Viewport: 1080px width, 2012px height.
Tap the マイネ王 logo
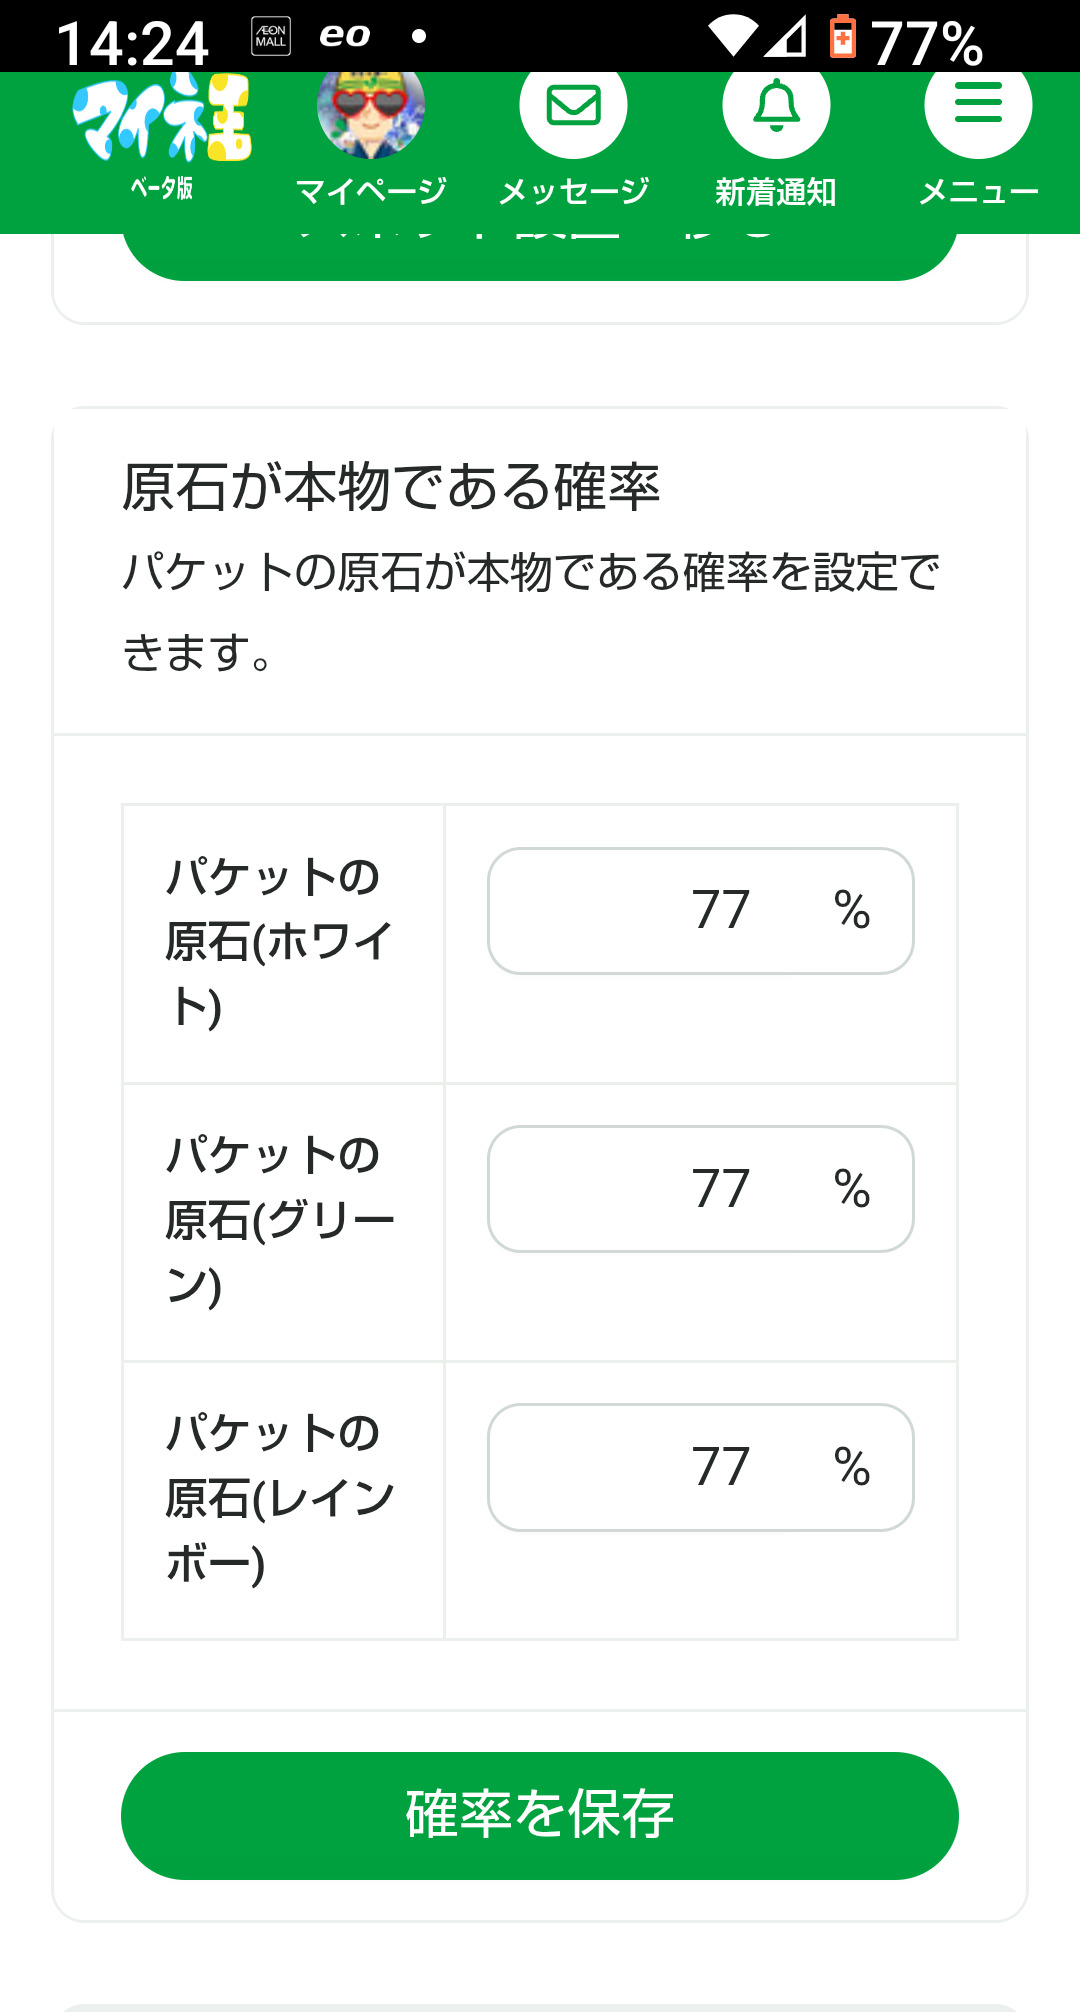click(x=162, y=118)
